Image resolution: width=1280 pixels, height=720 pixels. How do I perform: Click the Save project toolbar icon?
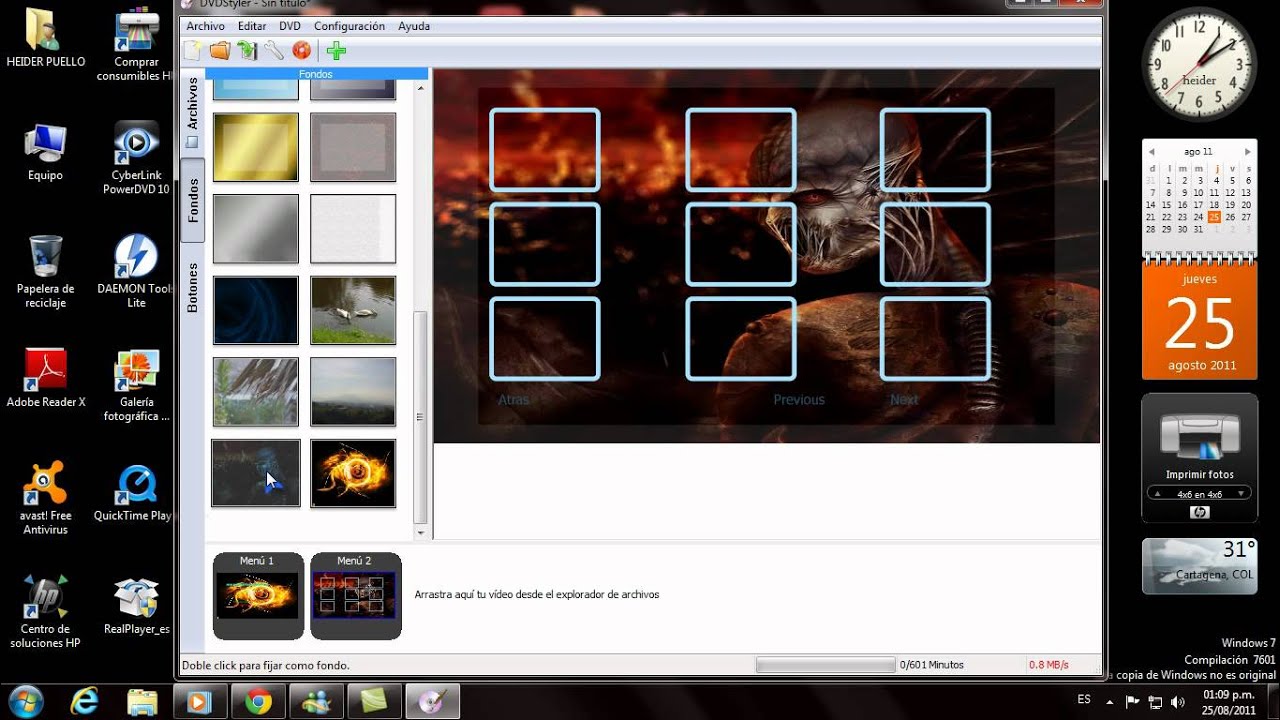click(x=247, y=50)
